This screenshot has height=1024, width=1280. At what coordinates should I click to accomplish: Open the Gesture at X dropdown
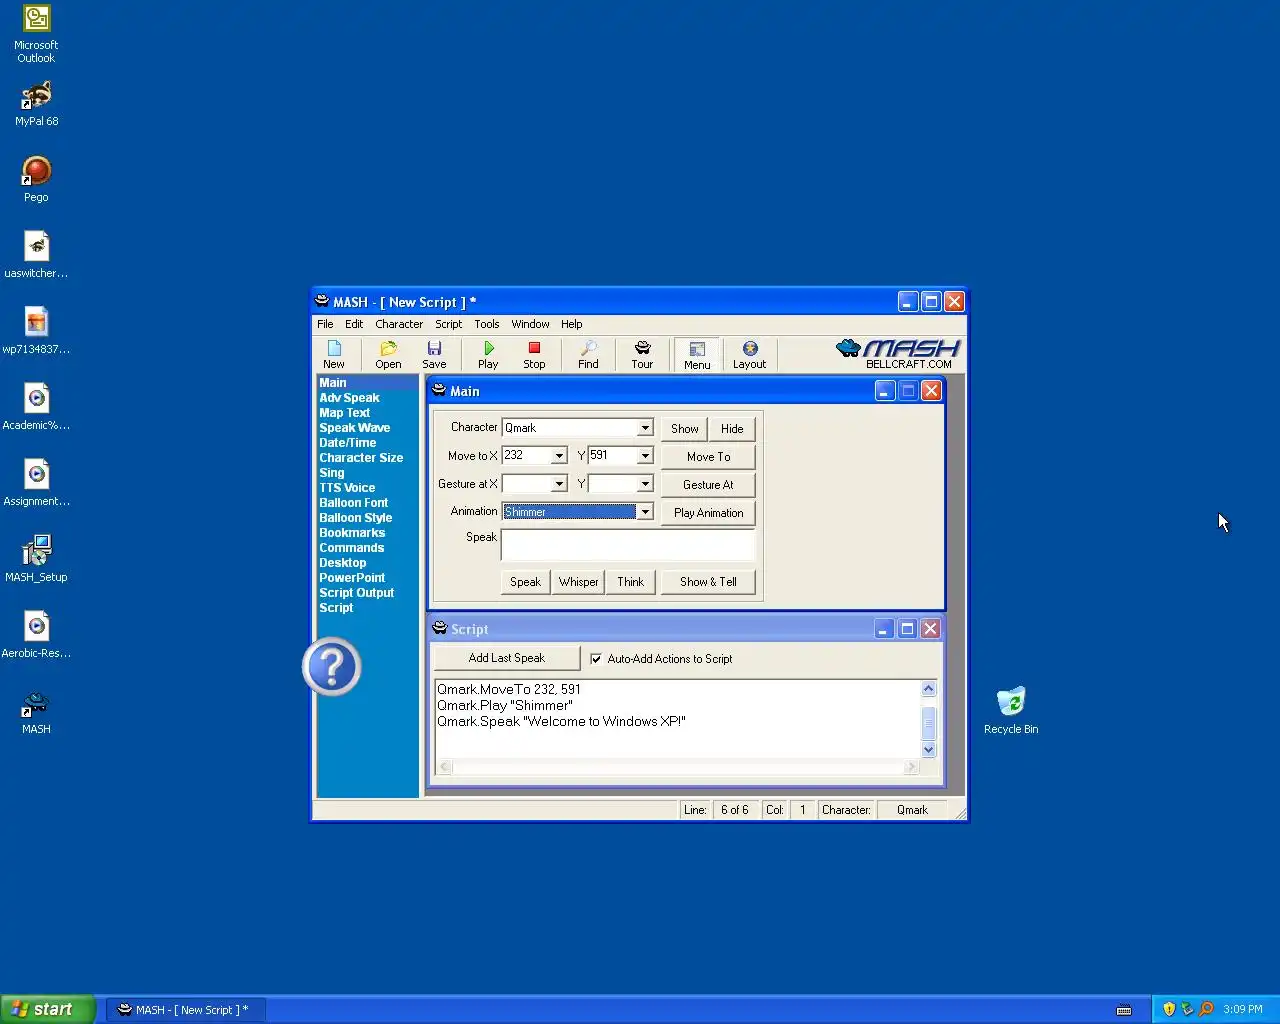559,484
